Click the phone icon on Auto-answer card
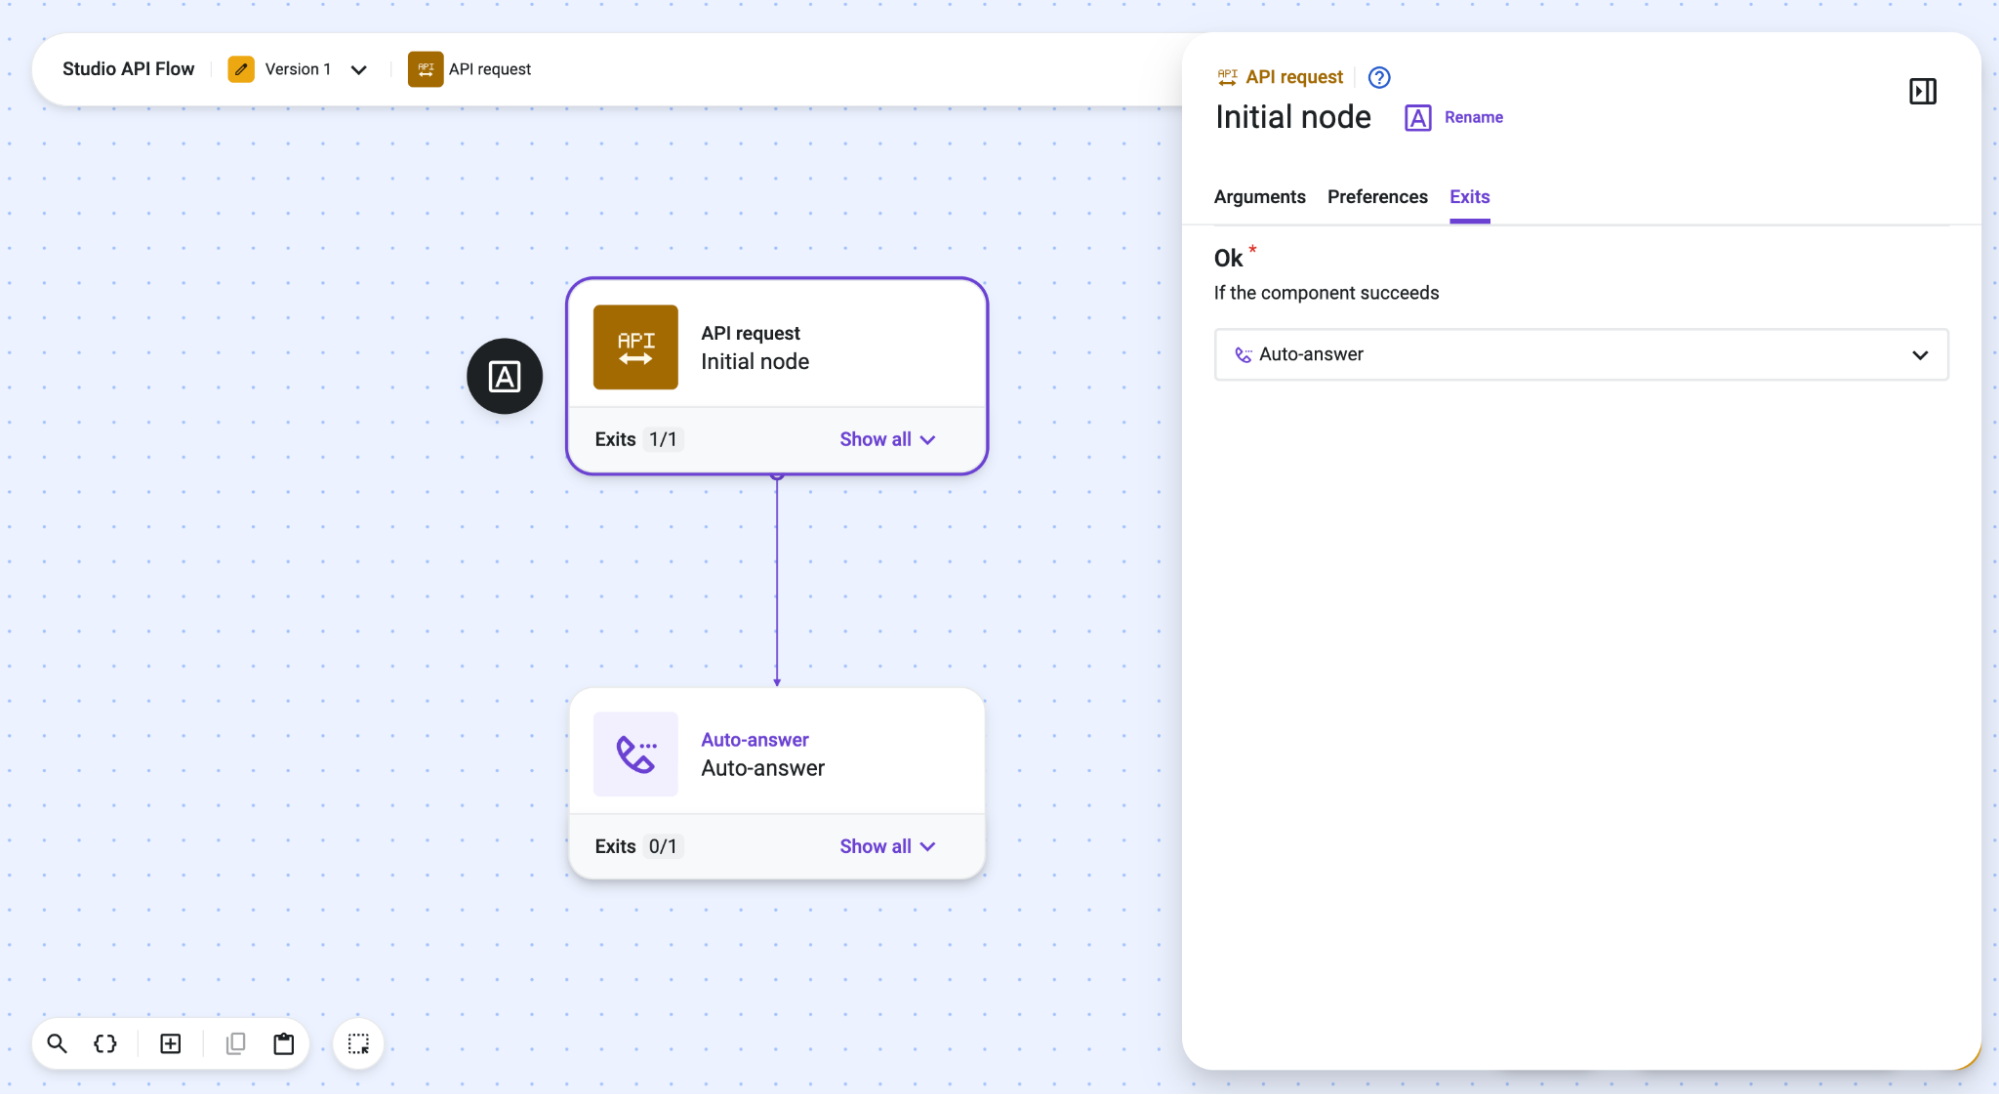 (x=636, y=754)
